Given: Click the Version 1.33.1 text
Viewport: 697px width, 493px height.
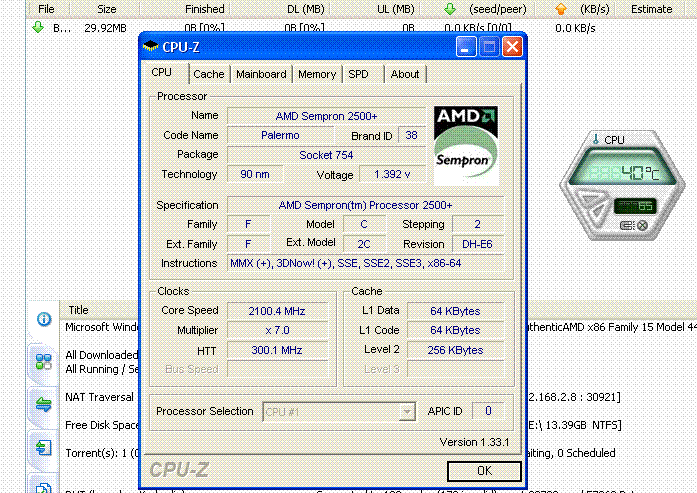Looking at the screenshot, I should (x=474, y=442).
